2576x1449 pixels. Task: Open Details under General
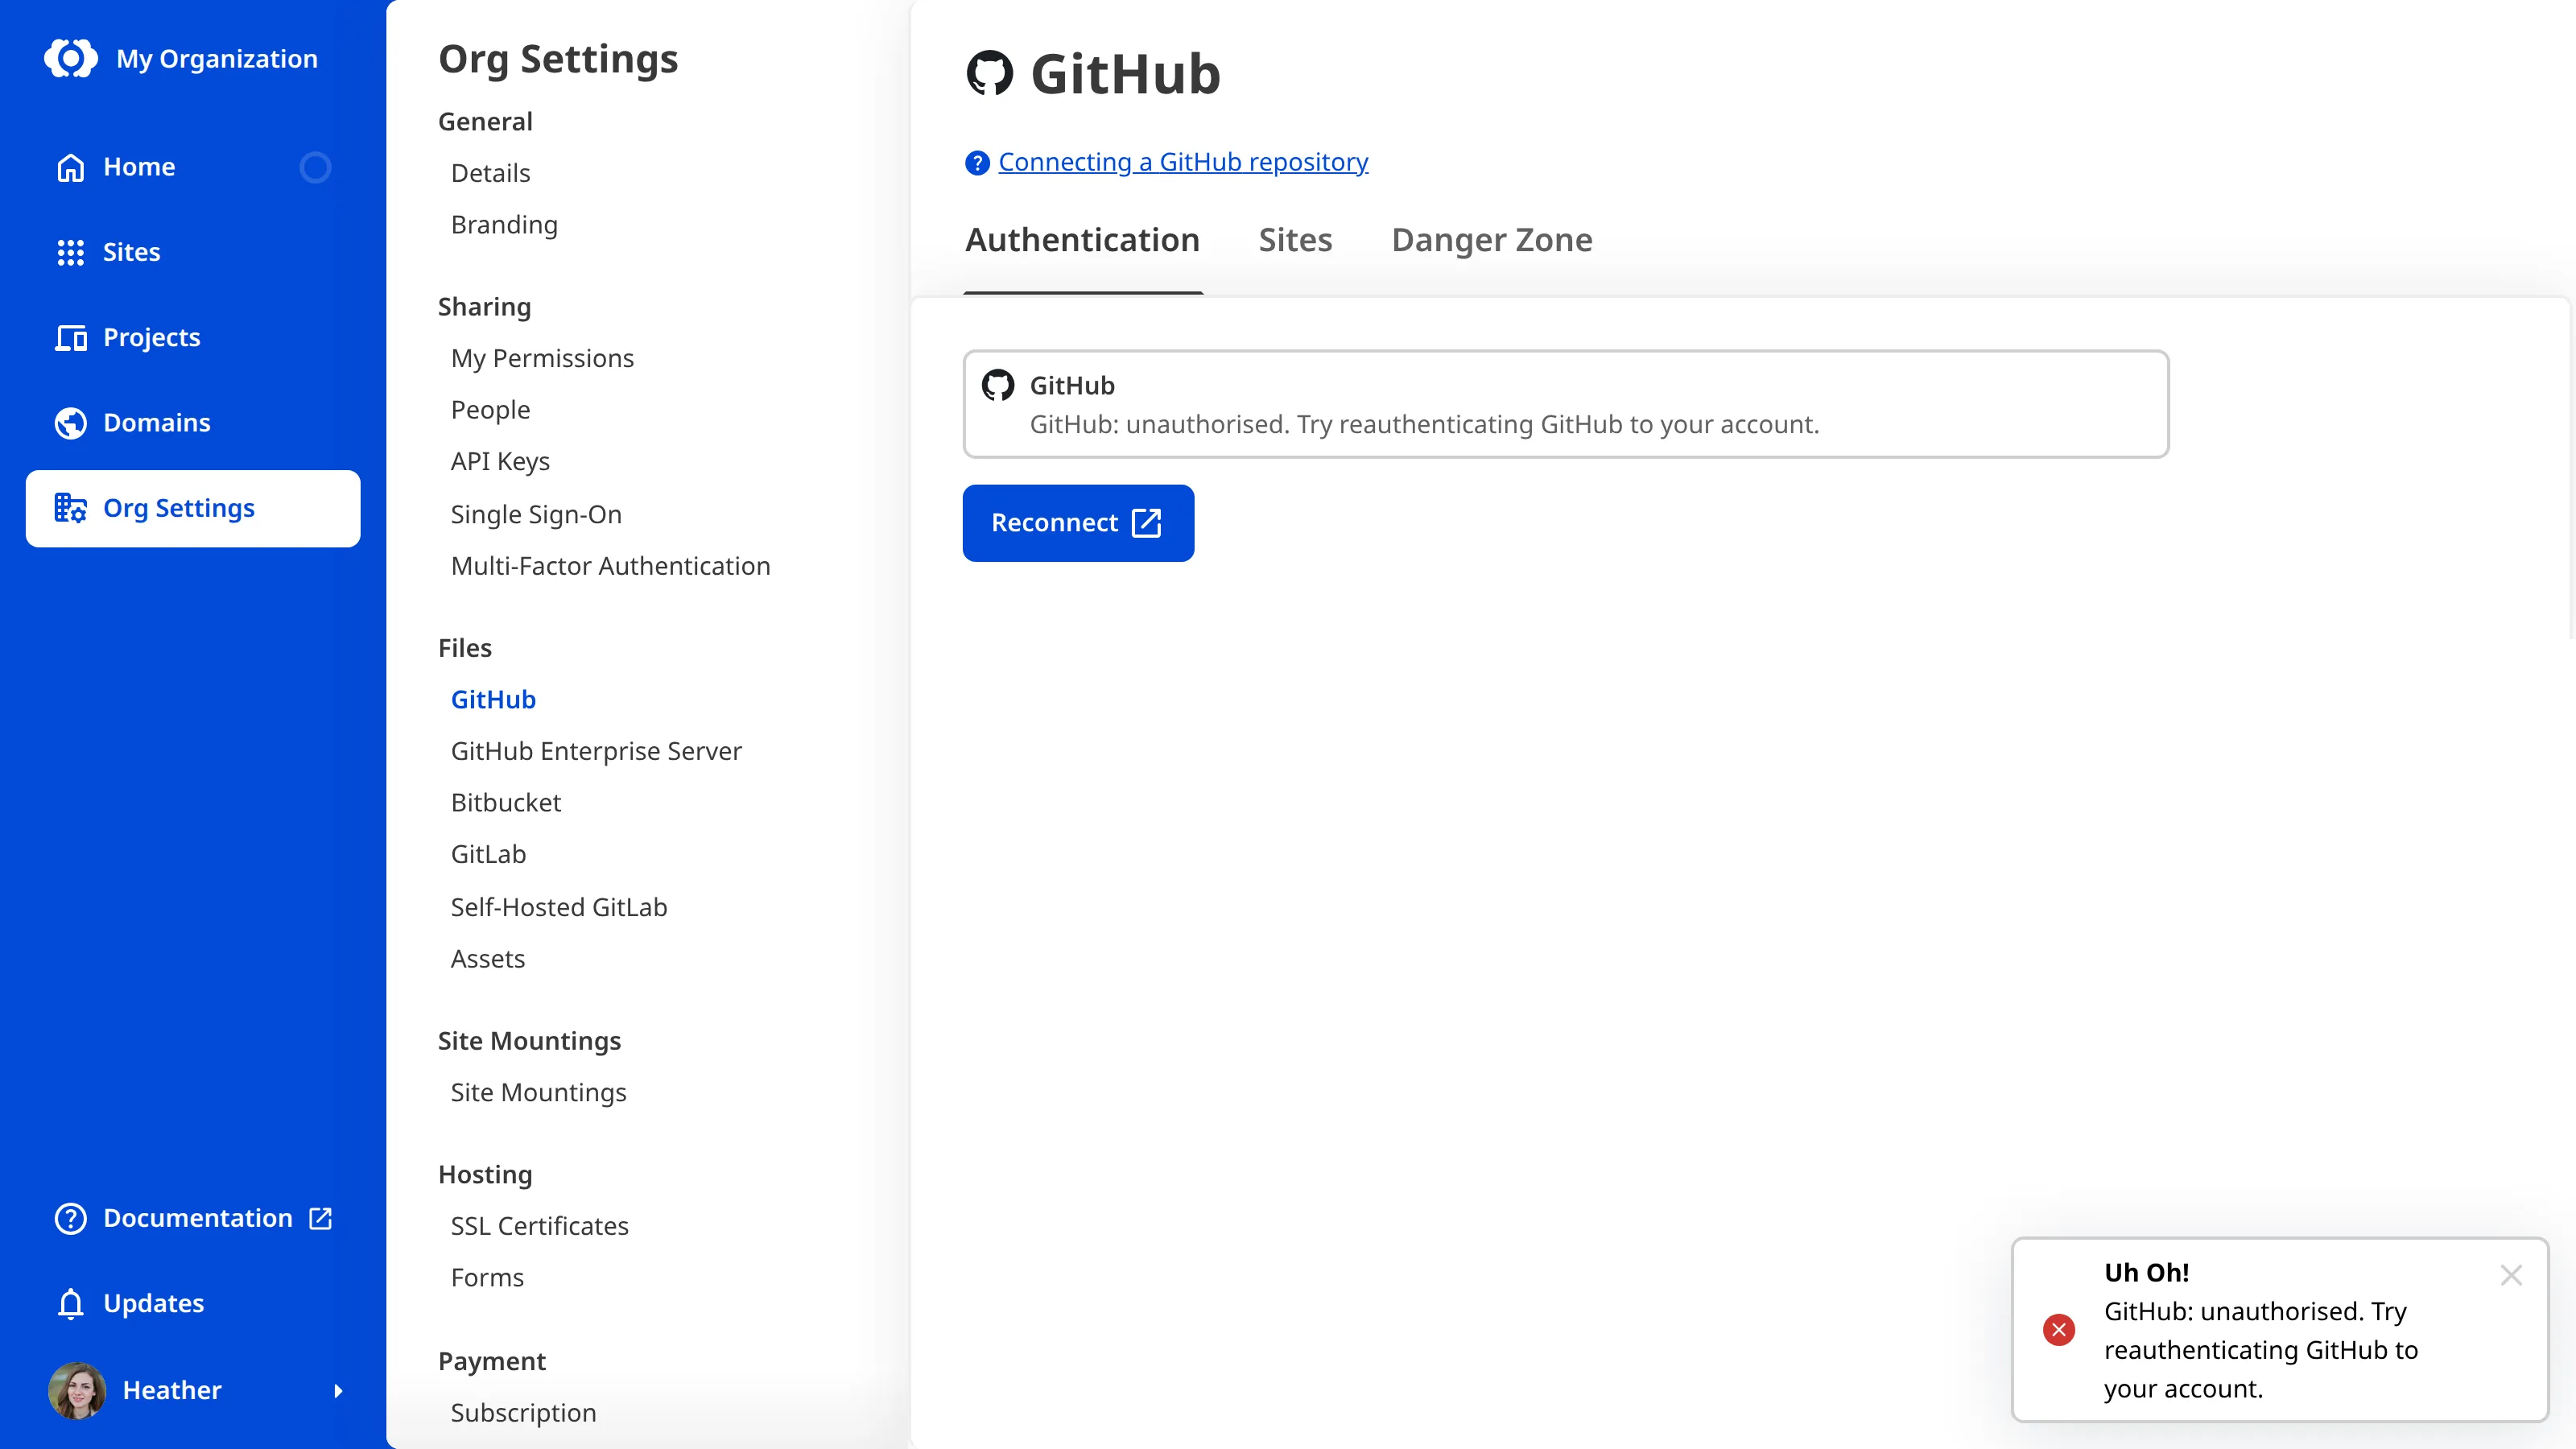point(490,173)
